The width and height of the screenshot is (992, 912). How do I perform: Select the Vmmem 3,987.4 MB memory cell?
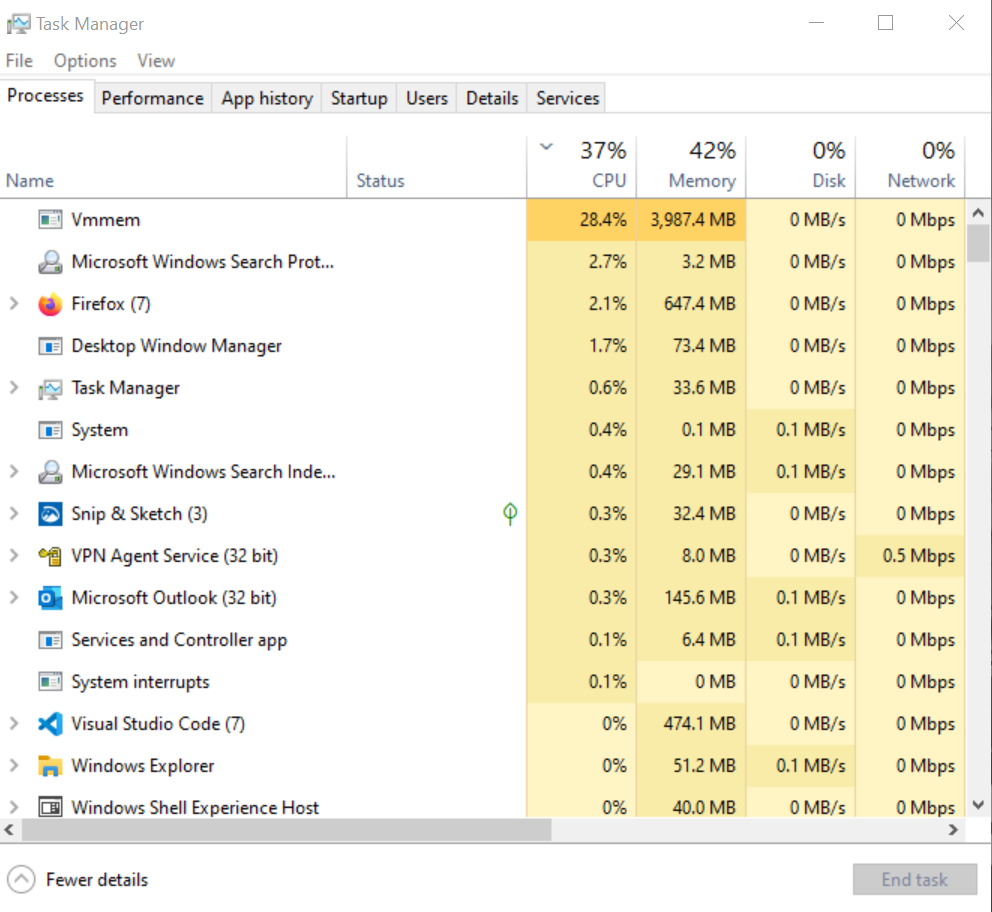click(x=691, y=220)
